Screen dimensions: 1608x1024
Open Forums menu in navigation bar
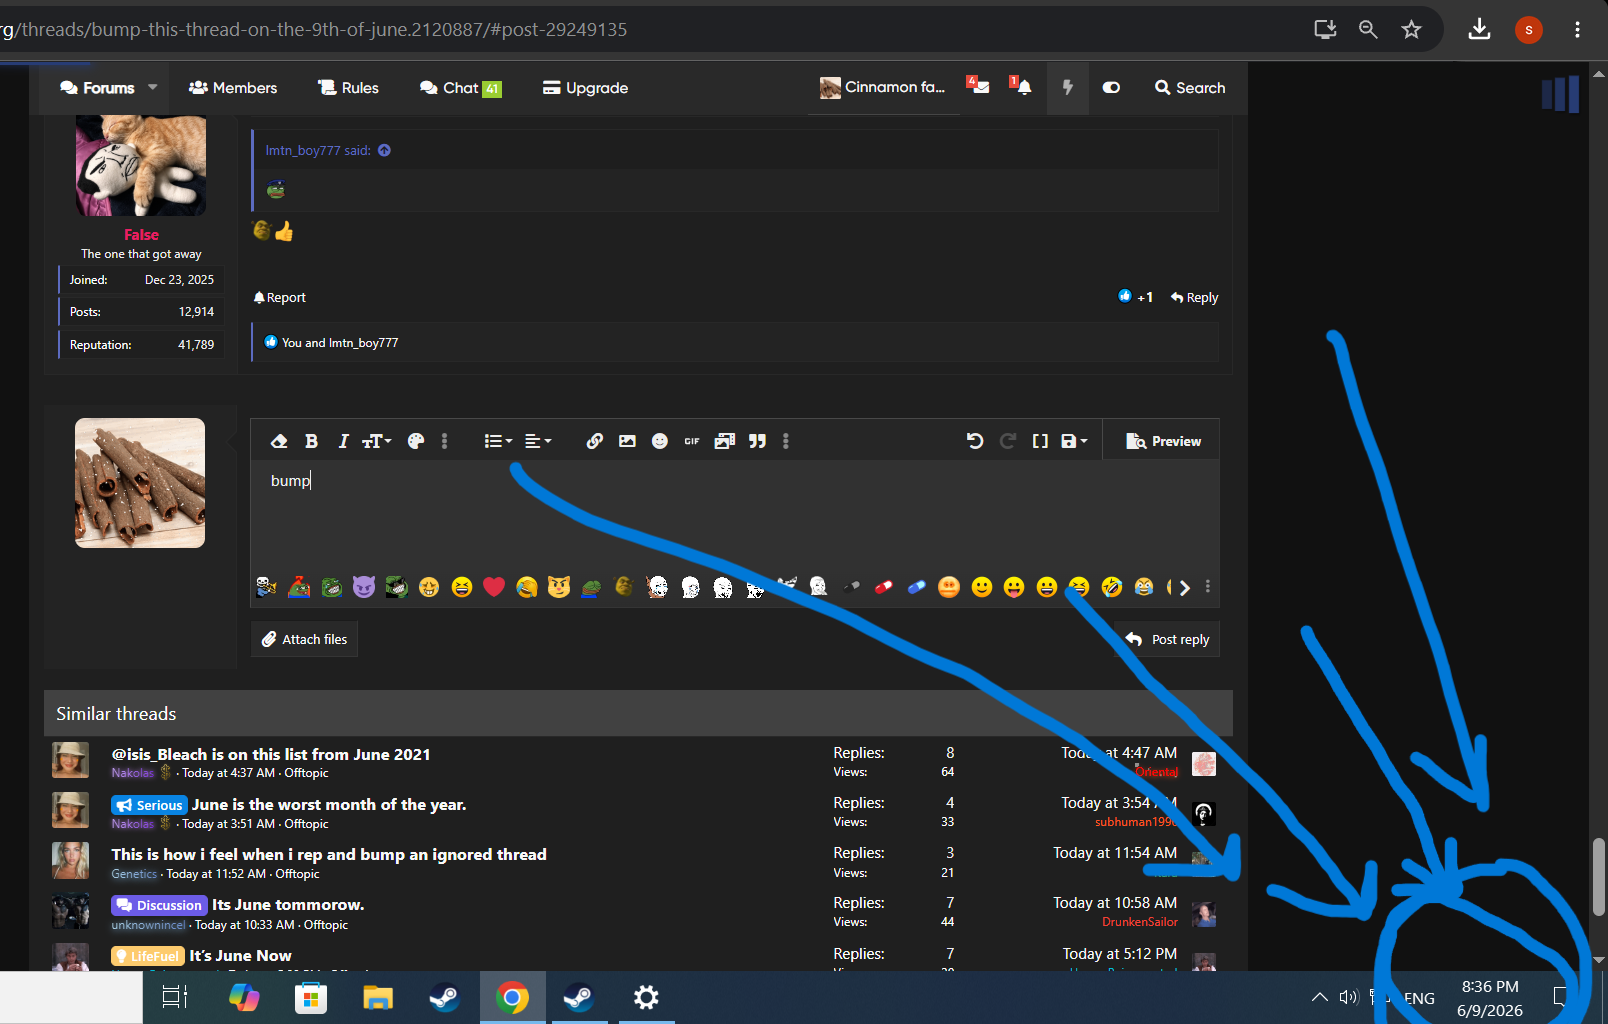pyautogui.click(x=97, y=88)
